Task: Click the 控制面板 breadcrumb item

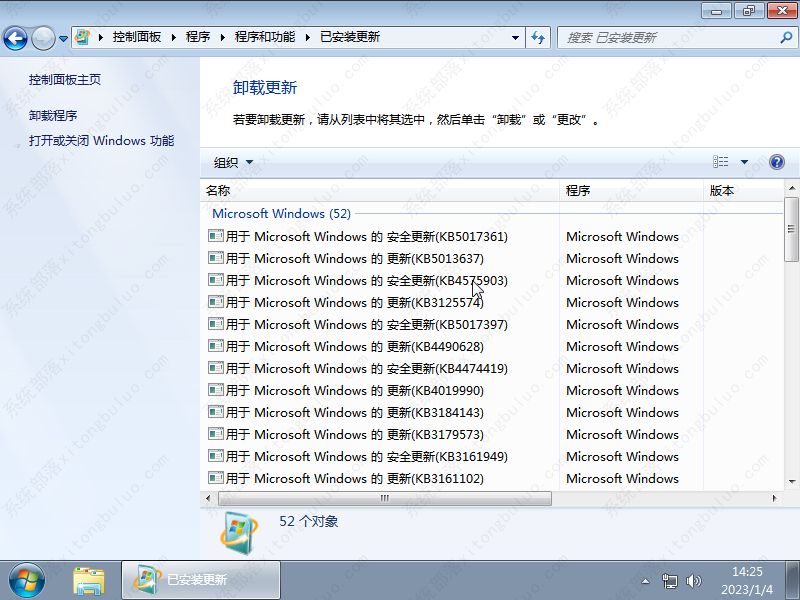Action: pos(137,37)
